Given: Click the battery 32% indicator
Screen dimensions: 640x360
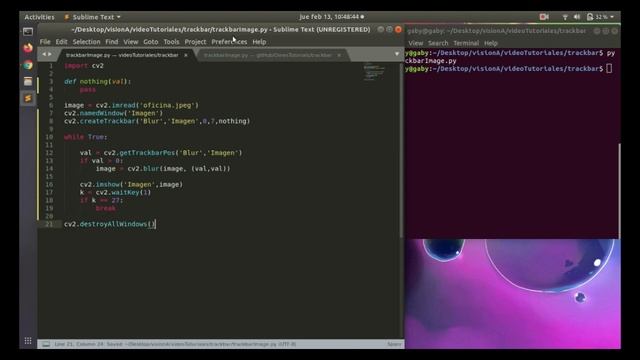Looking at the screenshot, I should pyautogui.click(x=598, y=17).
